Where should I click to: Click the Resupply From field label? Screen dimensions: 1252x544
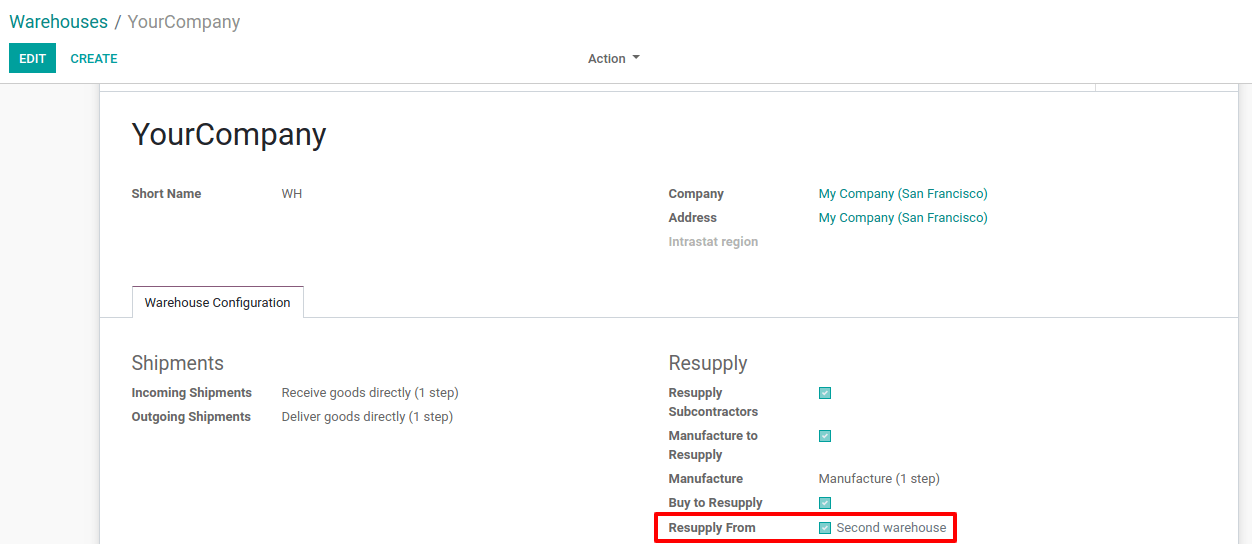click(712, 528)
